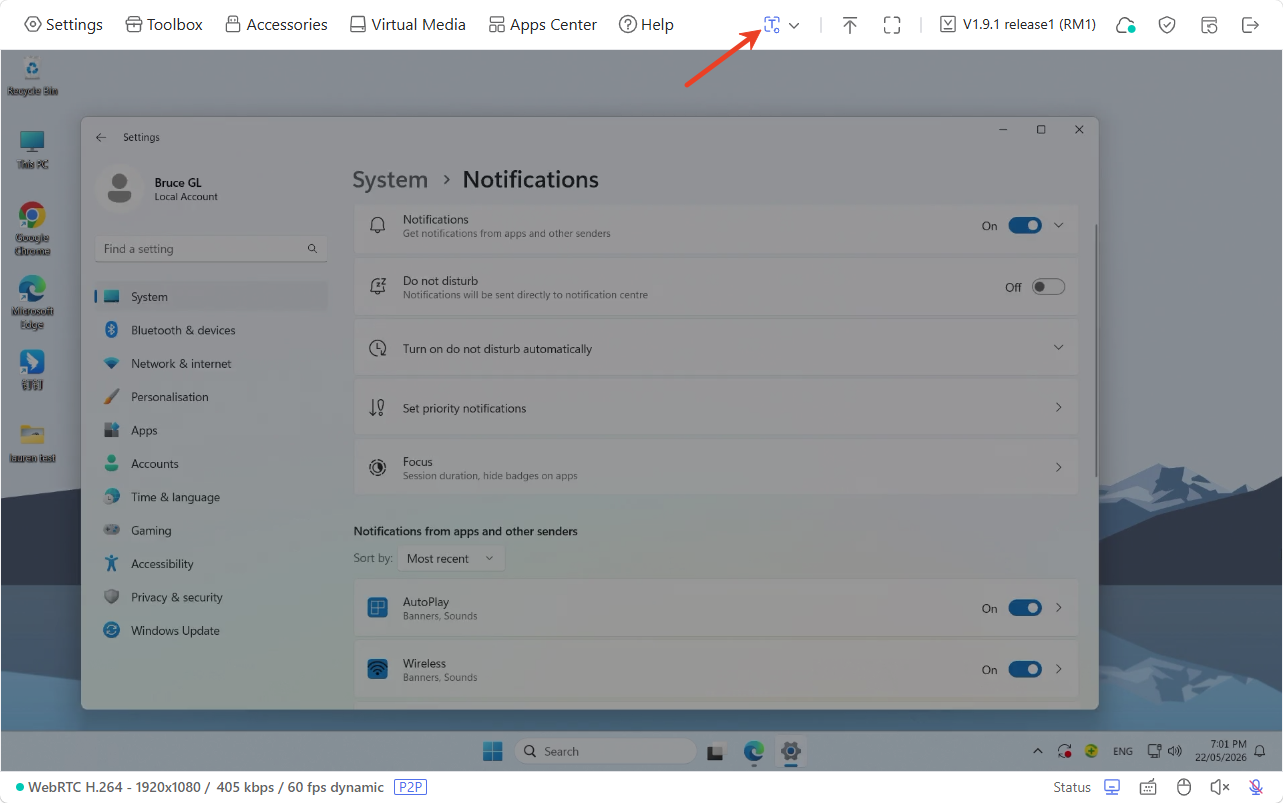Expand Turn on do not disturb automatically

pyautogui.click(x=716, y=348)
